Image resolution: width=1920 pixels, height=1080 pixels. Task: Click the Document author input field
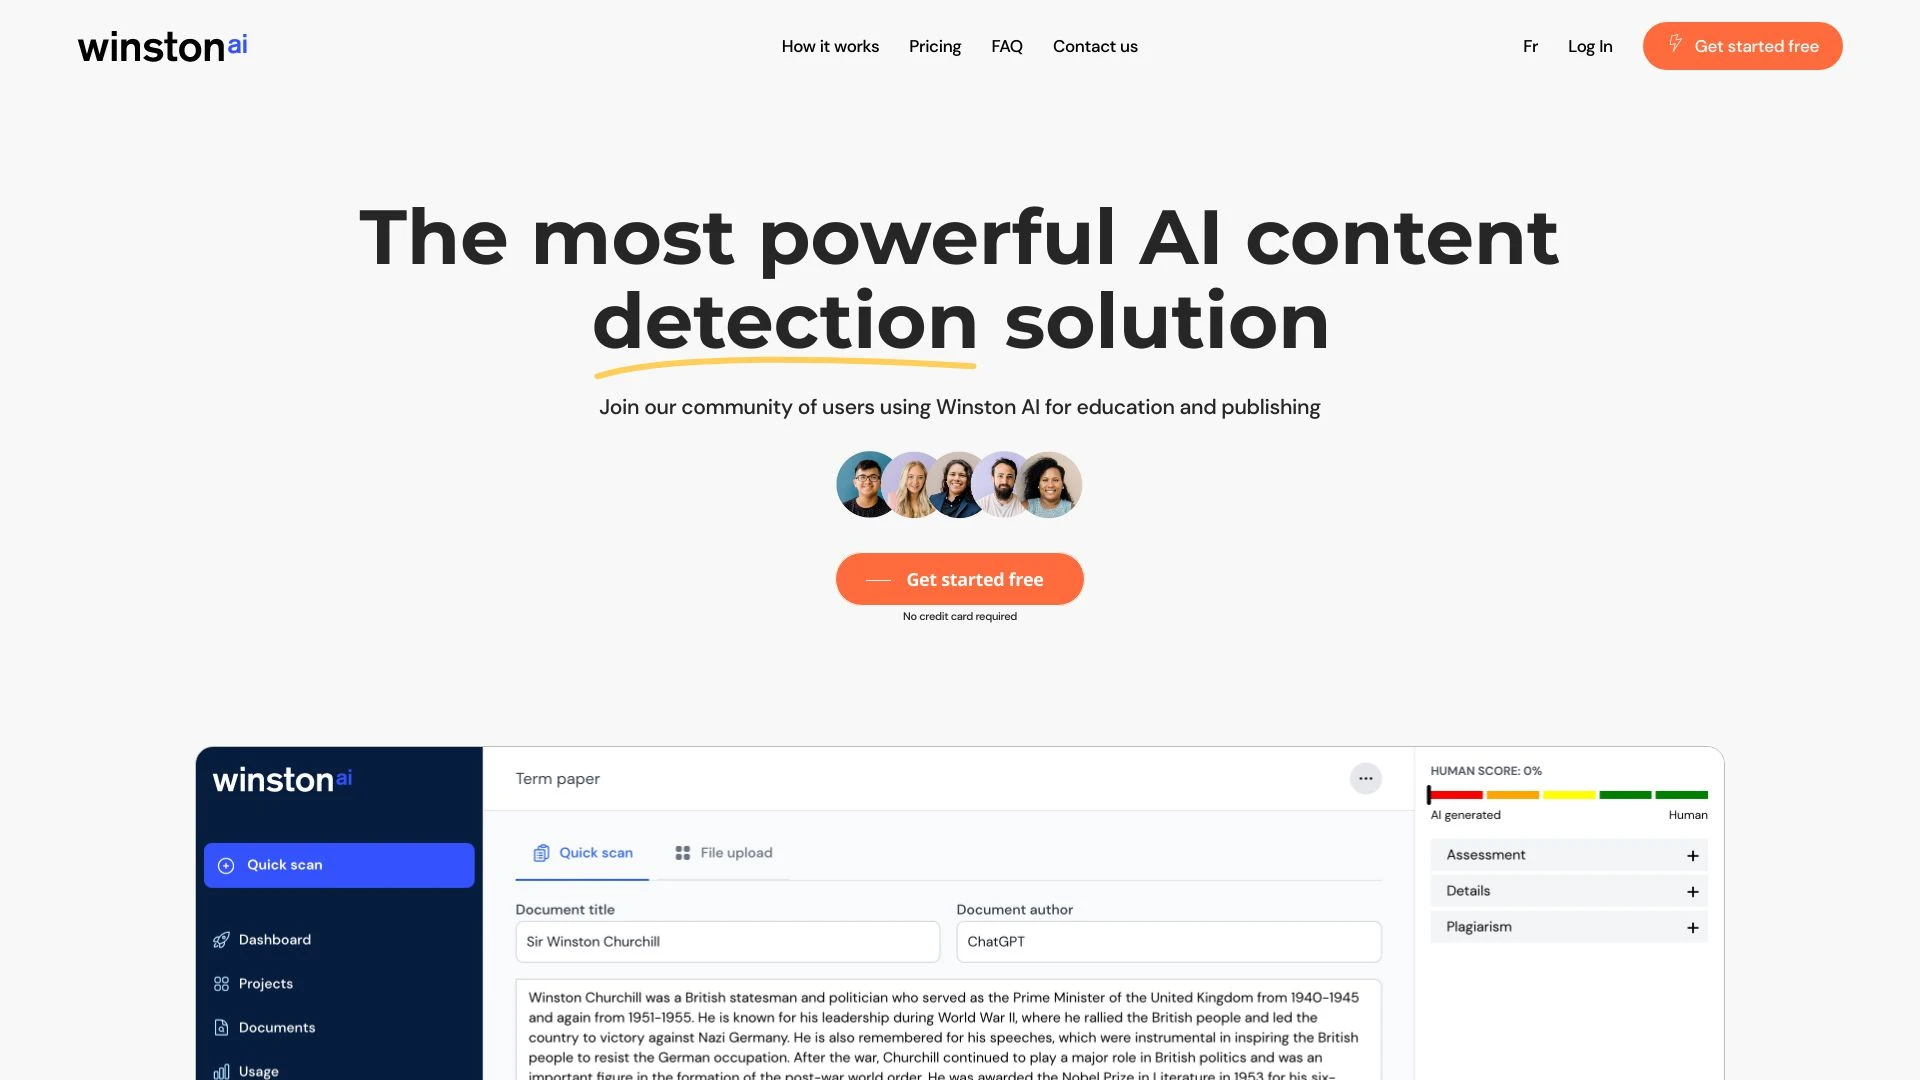click(x=1167, y=942)
